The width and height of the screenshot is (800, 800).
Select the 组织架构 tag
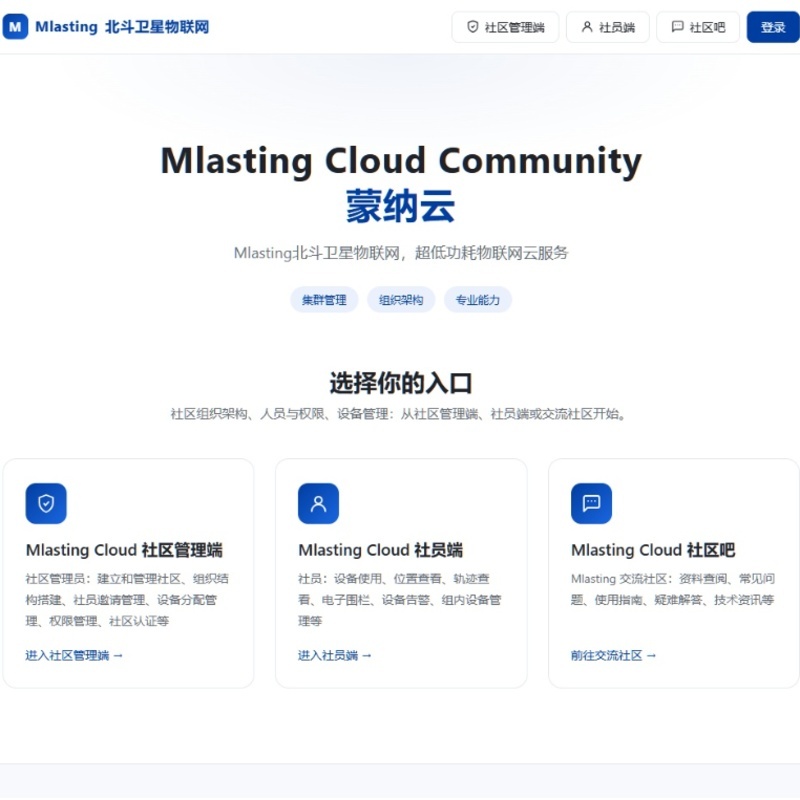point(401,299)
